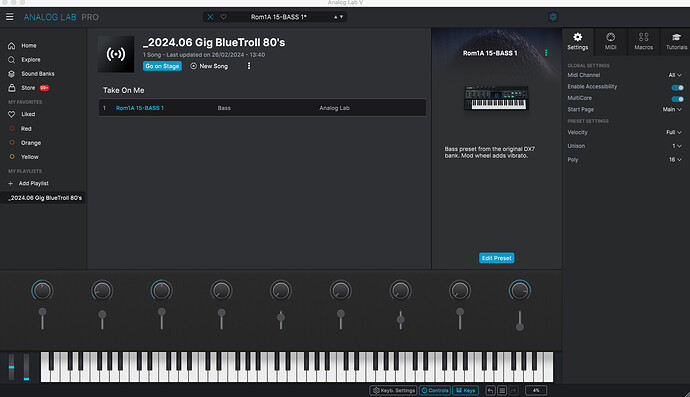Open the Unison dropdown
690x397 pixels.
point(677,146)
